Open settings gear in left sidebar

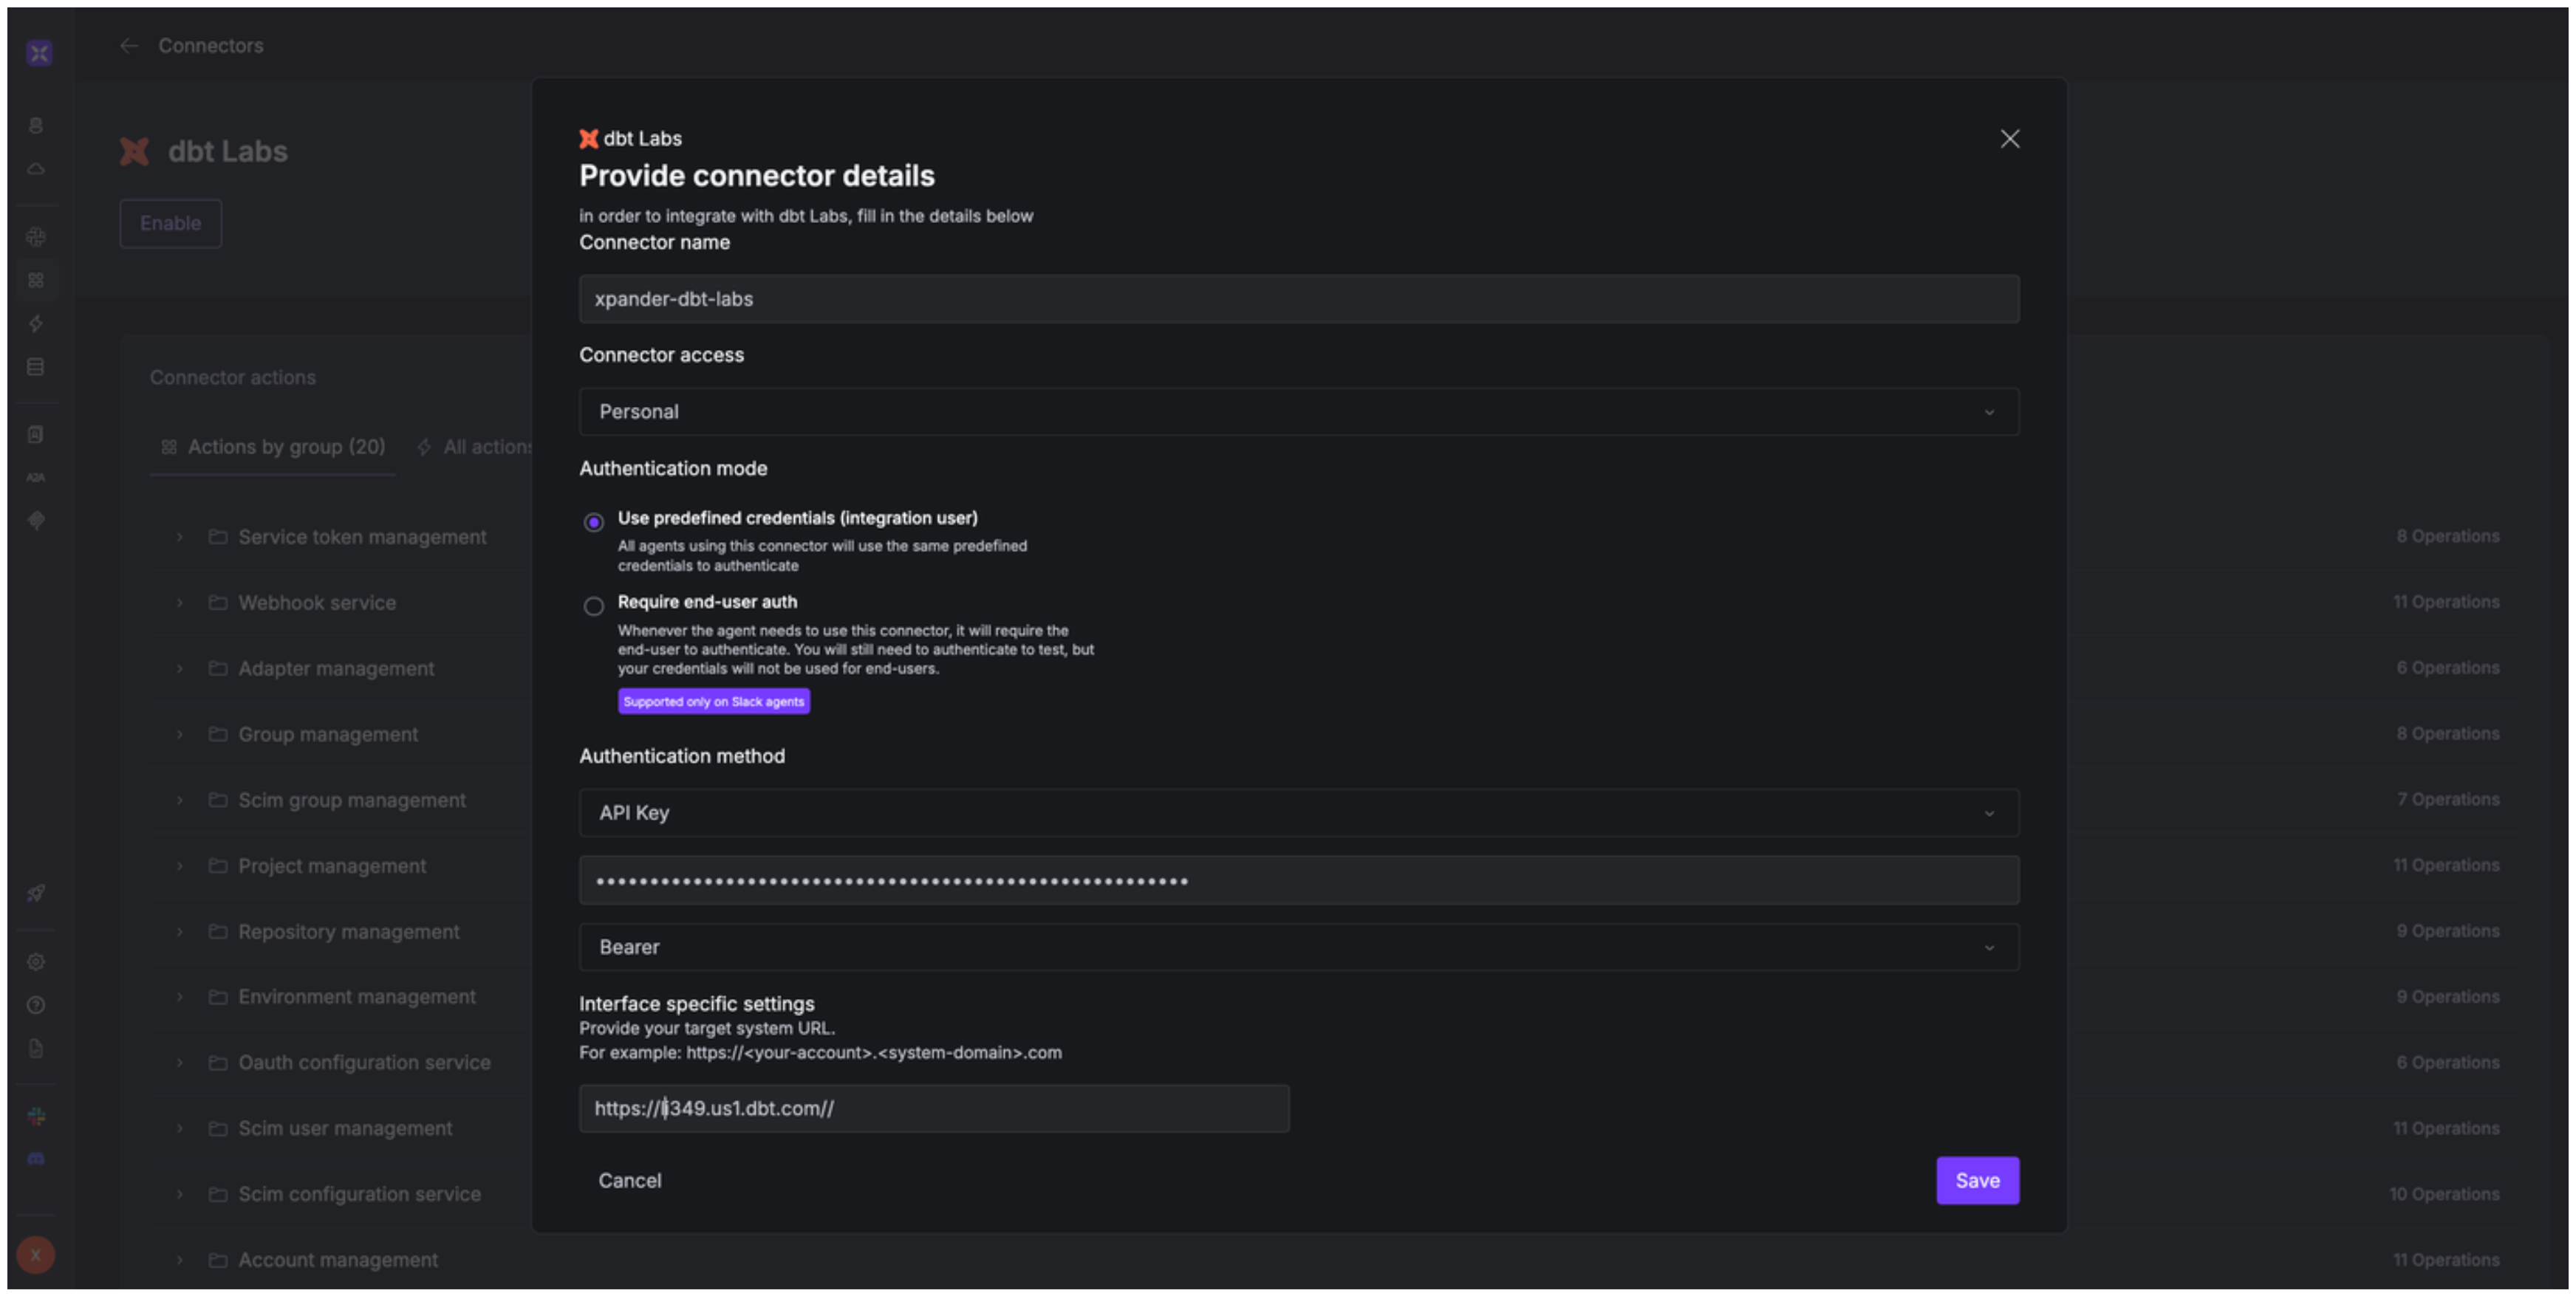coord(36,961)
